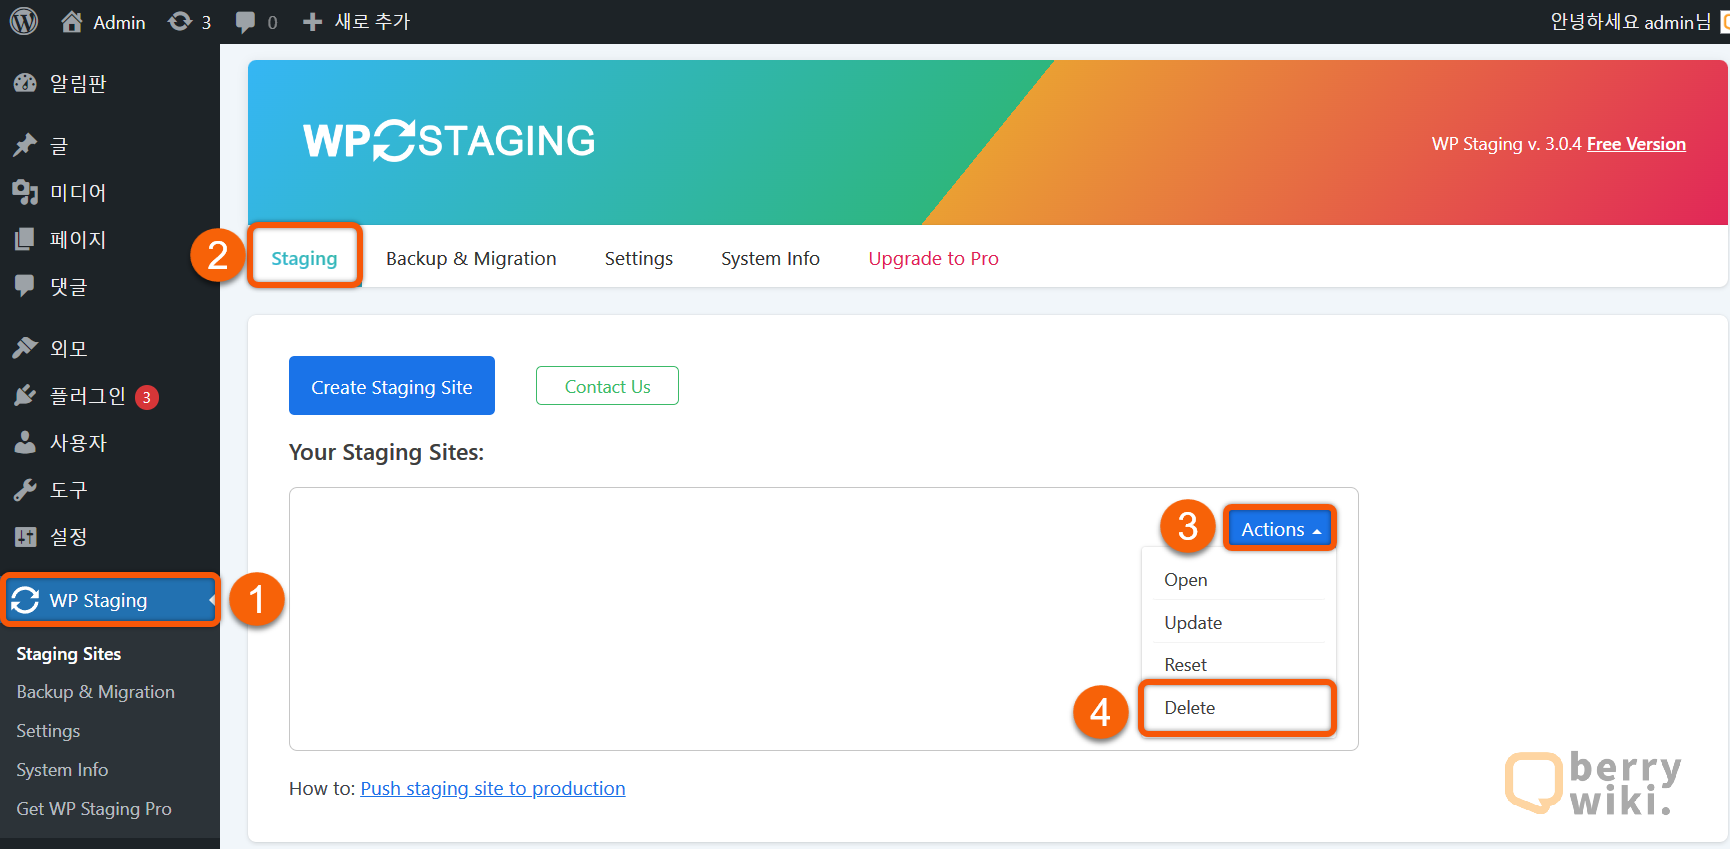Open 외모 appearance brush icon

tap(25, 348)
